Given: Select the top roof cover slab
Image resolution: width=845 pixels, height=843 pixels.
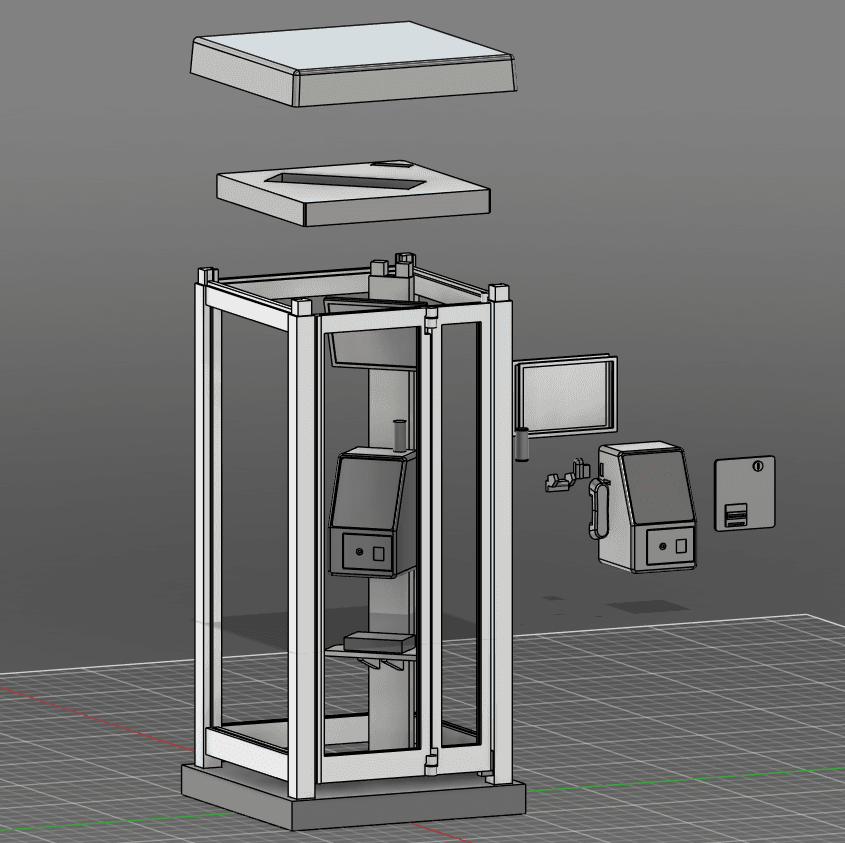Looking at the screenshot, I should pyautogui.click(x=353, y=64).
